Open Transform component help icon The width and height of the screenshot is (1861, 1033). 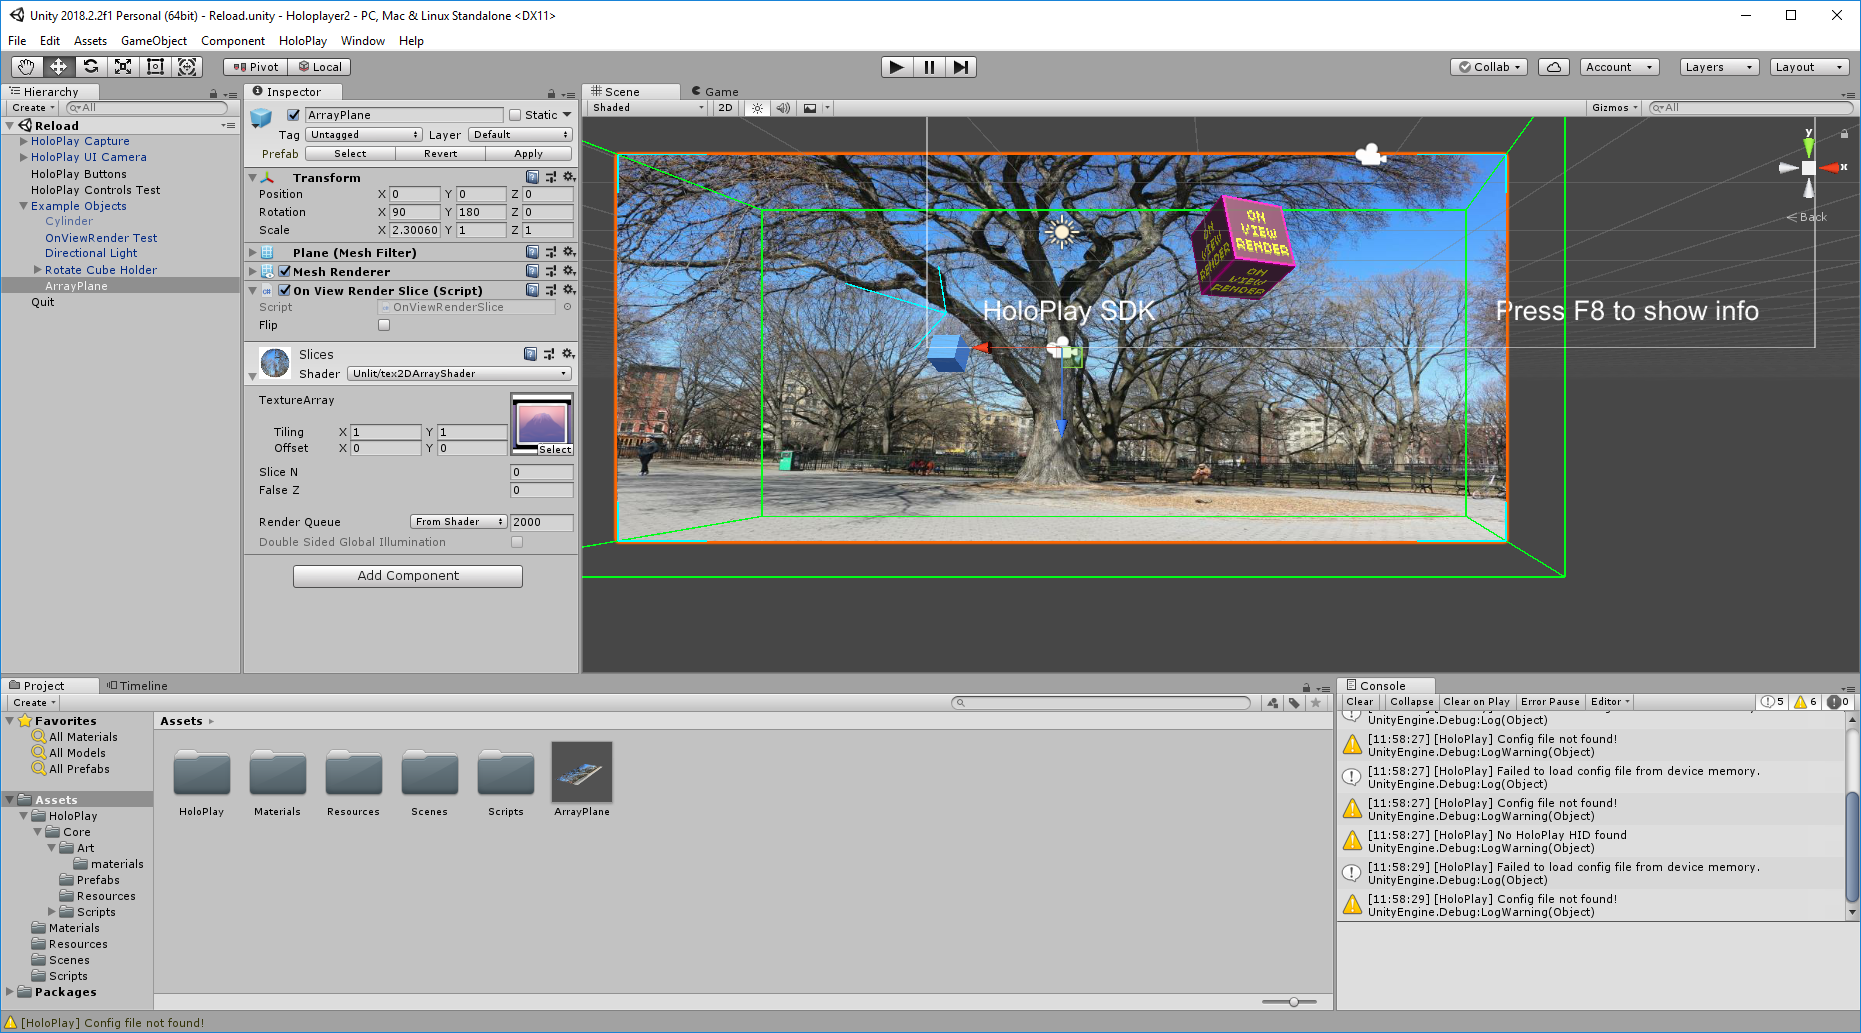(532, 177)
